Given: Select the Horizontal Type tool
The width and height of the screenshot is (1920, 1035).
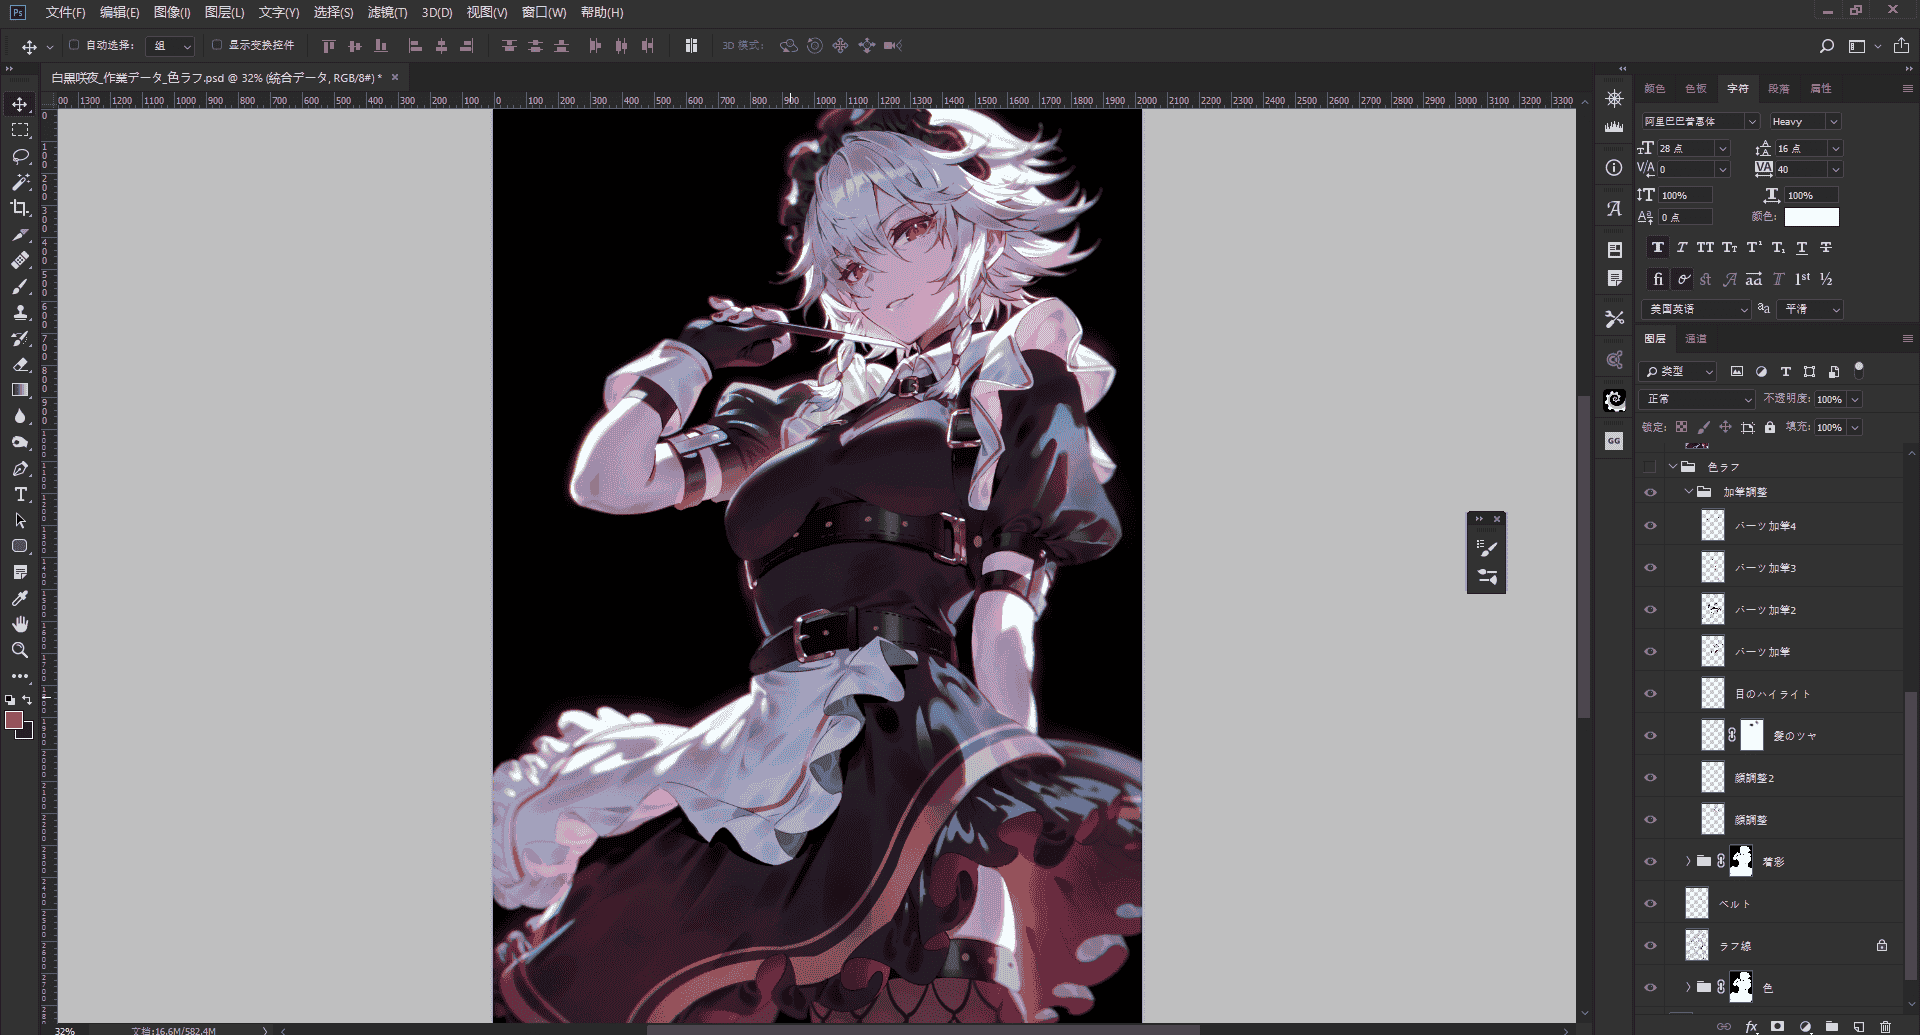Looking at the screenshot, I should 20,494.
